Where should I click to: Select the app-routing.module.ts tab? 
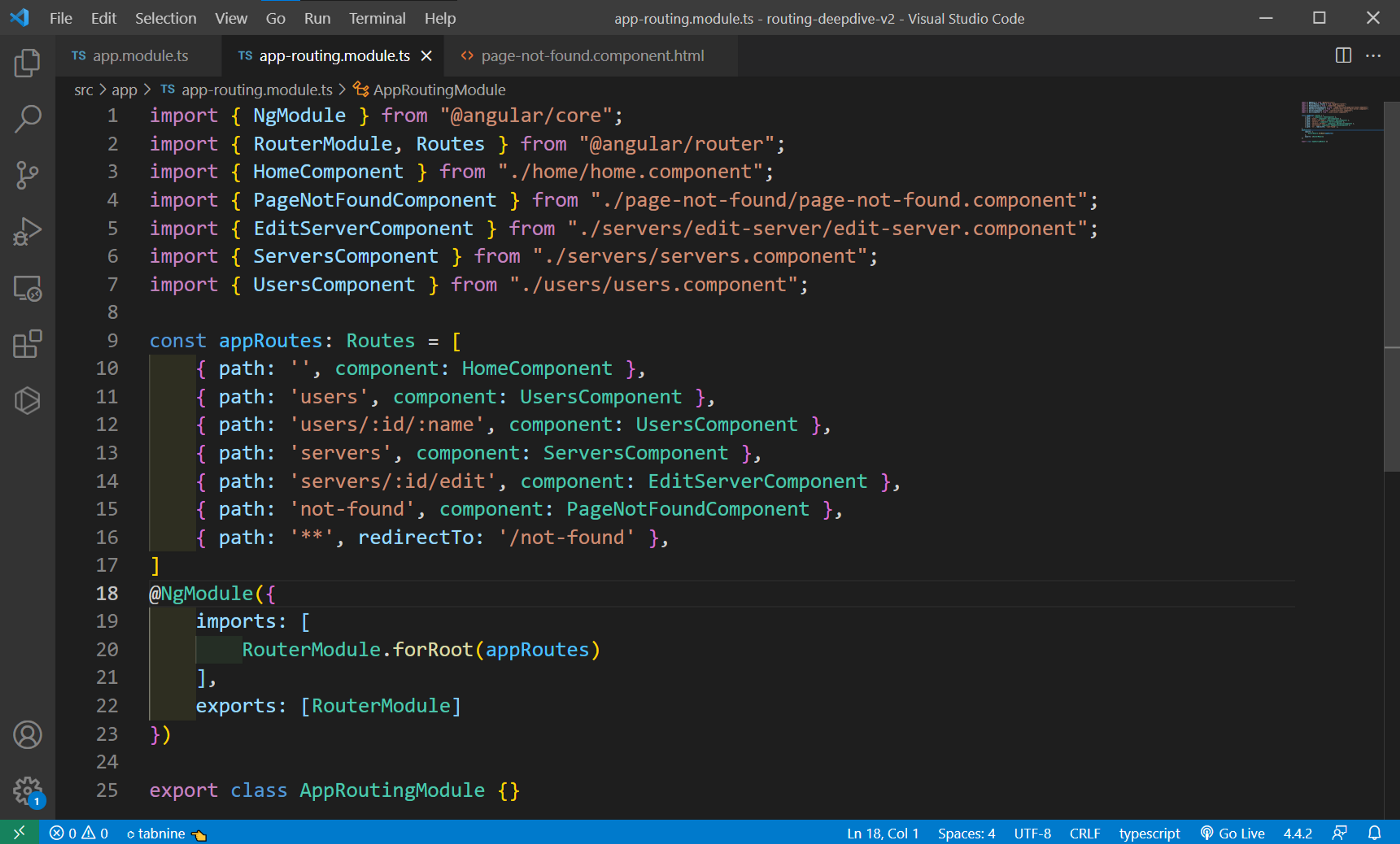[x=333, y=56]
